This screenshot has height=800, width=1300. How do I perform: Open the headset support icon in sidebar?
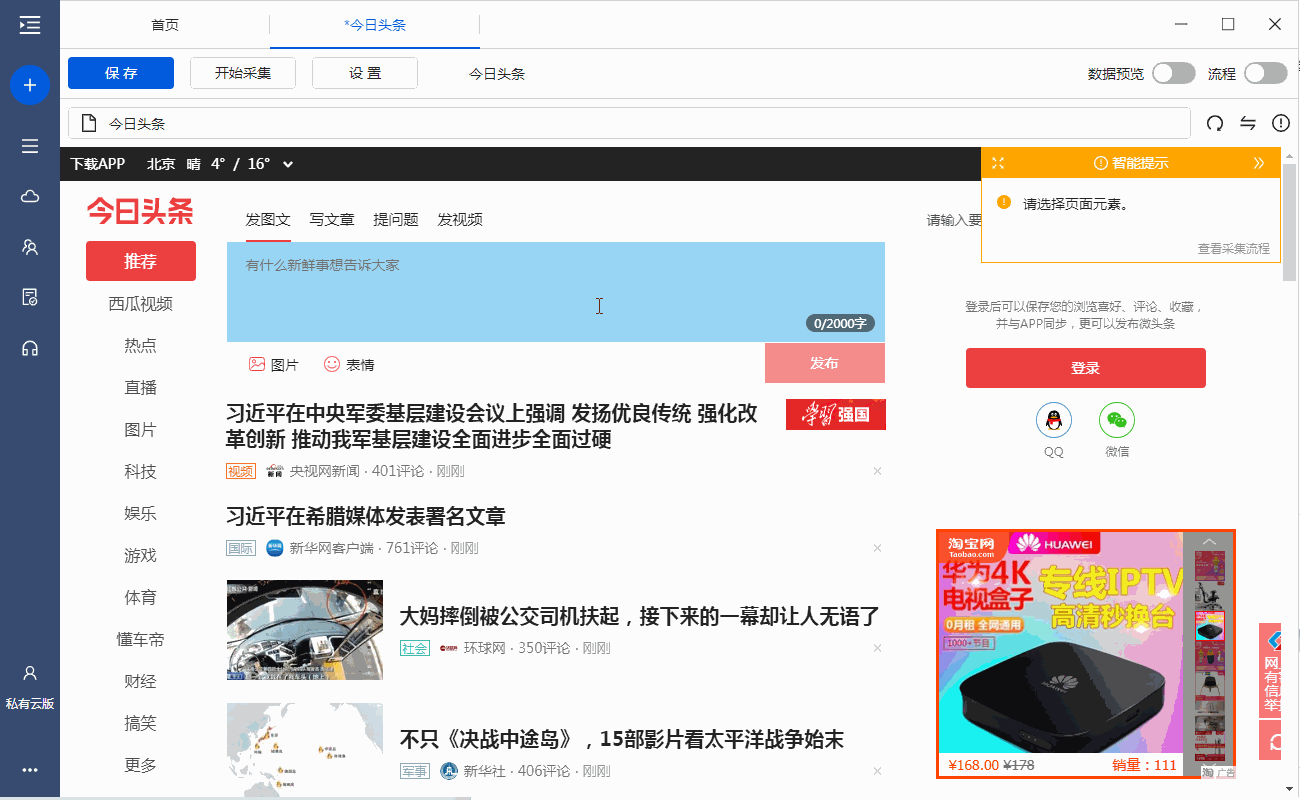click(30, 348)
